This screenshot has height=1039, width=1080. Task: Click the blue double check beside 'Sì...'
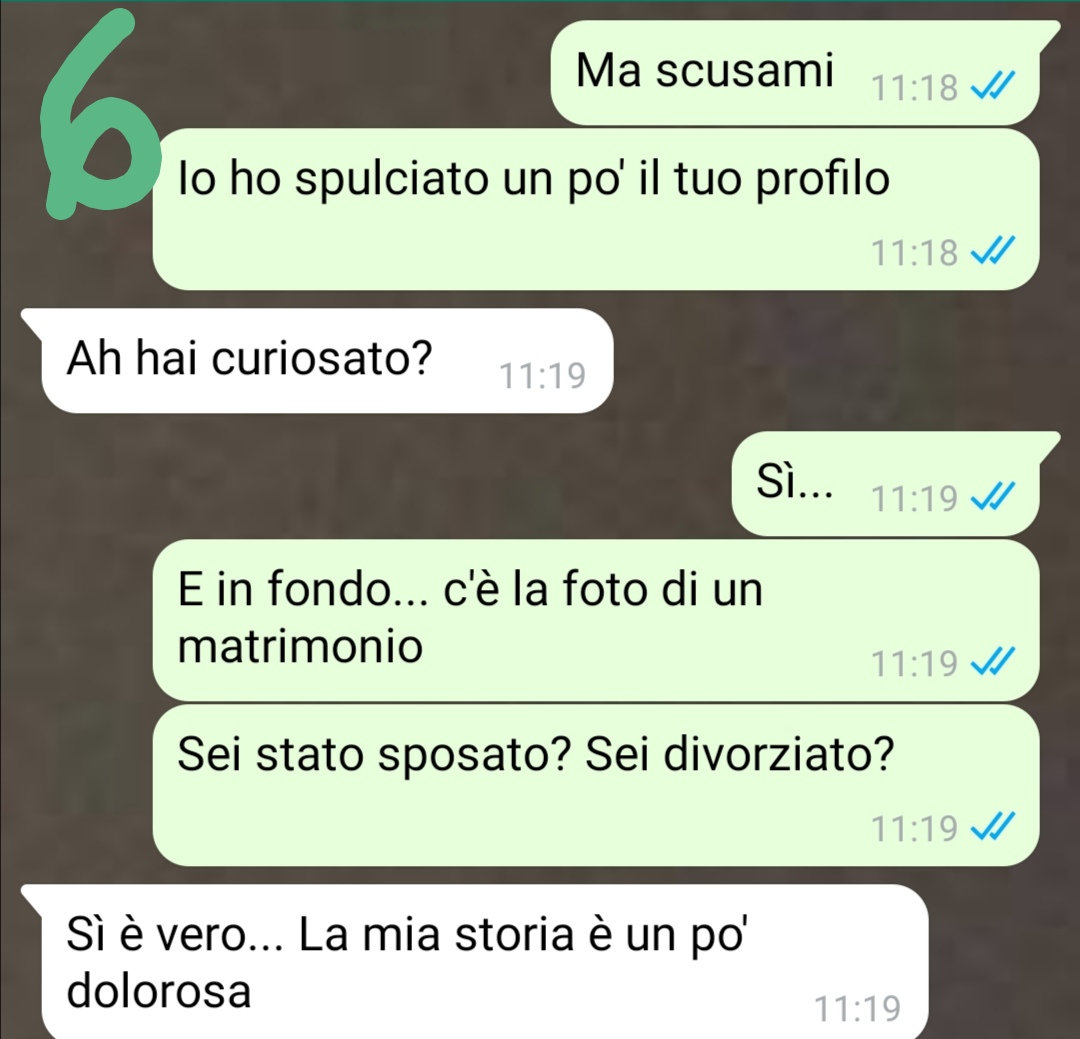click(x=992, y=497)
